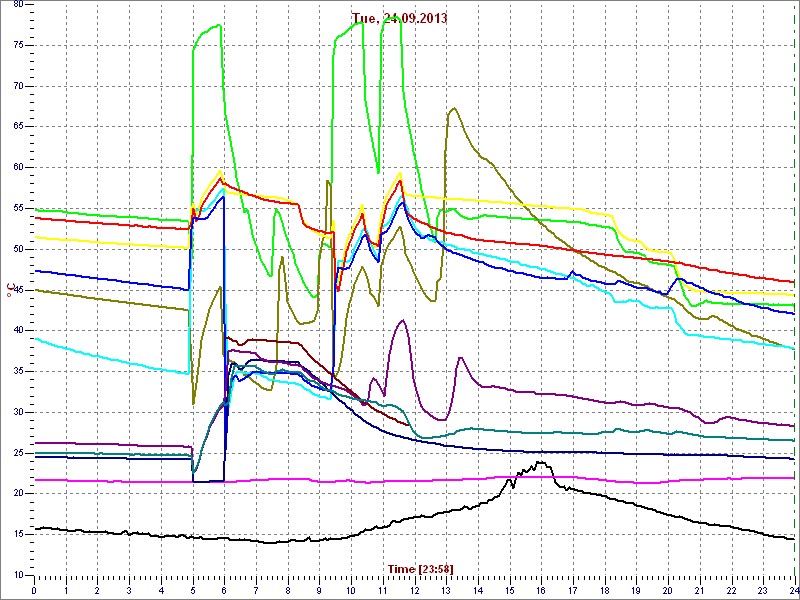This screenshot has width=800, height=600.
Task: Select the 70 label on temperature axis
Action: click(x=17, y=86)
